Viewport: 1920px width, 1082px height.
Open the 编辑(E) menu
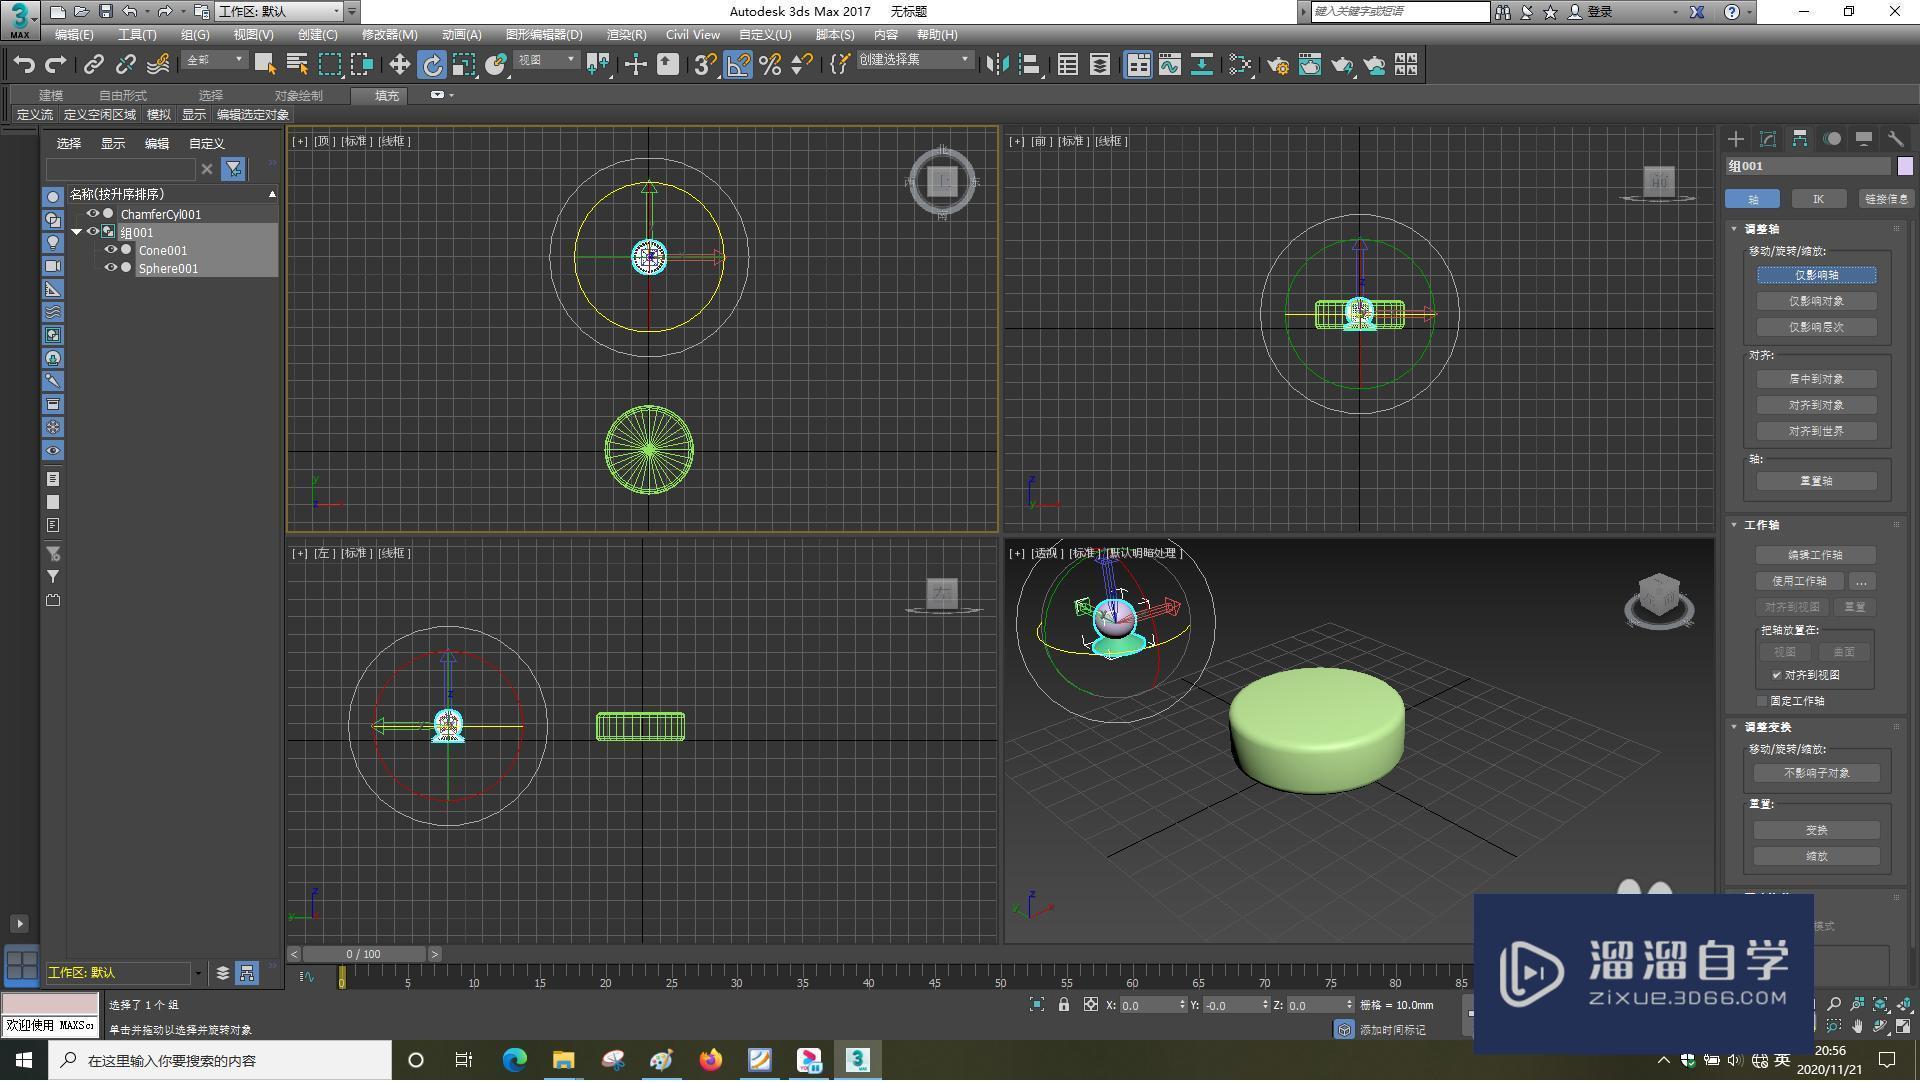[74, 35]
